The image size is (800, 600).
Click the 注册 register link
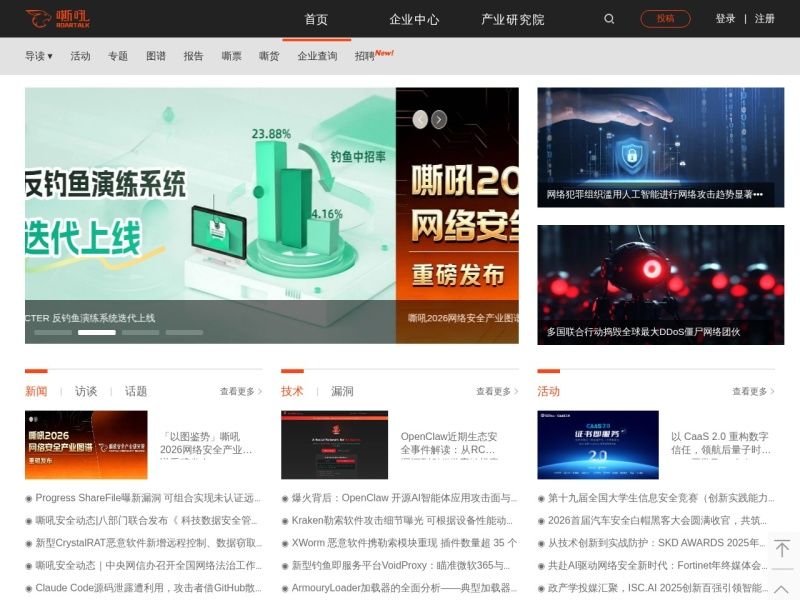[x=764, y=19]
